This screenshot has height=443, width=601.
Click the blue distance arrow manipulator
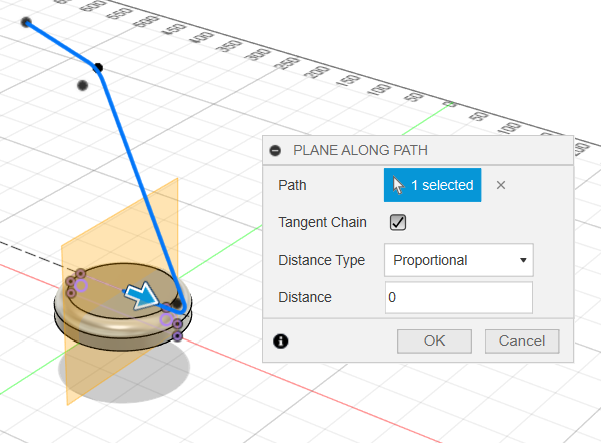(141, 295)
